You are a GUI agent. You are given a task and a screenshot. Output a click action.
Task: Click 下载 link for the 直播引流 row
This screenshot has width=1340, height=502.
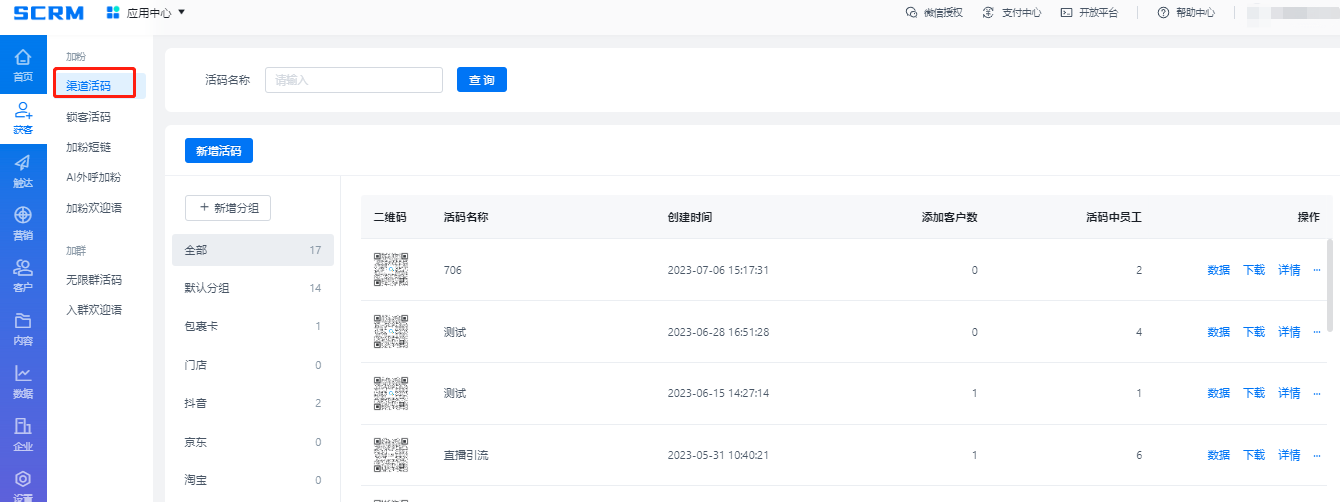[1254, 455]
